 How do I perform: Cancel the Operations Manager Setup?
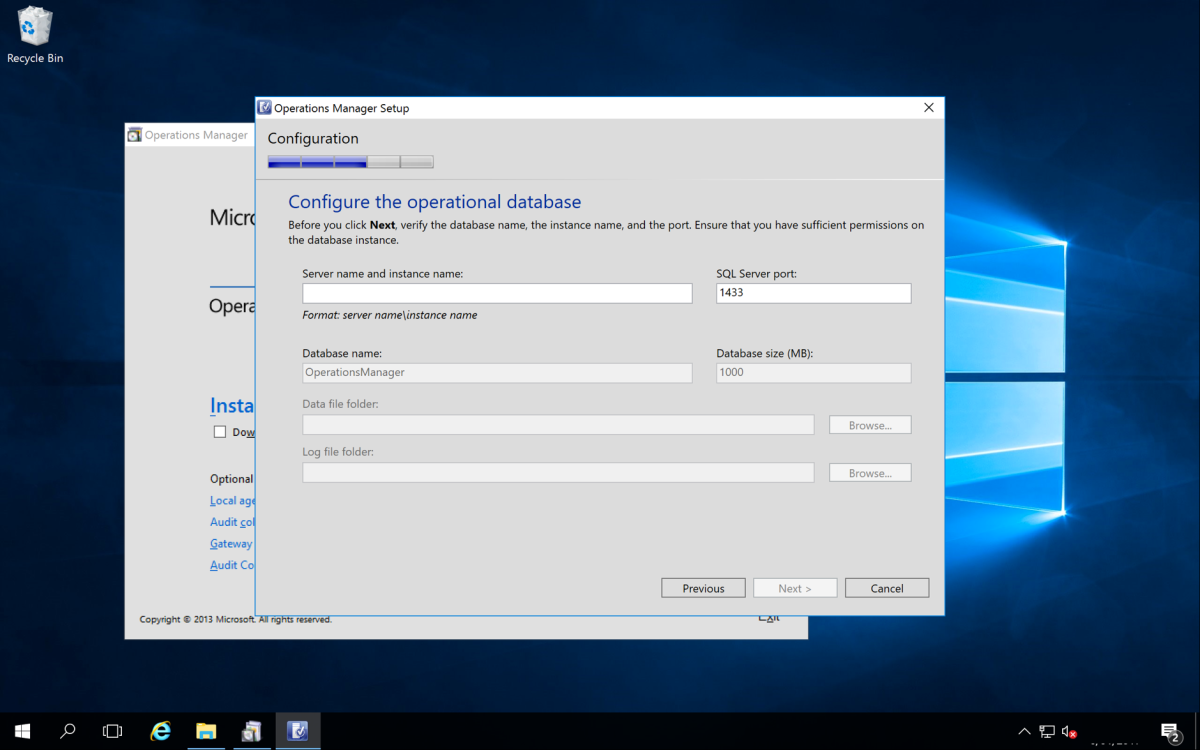coord(887,587)
